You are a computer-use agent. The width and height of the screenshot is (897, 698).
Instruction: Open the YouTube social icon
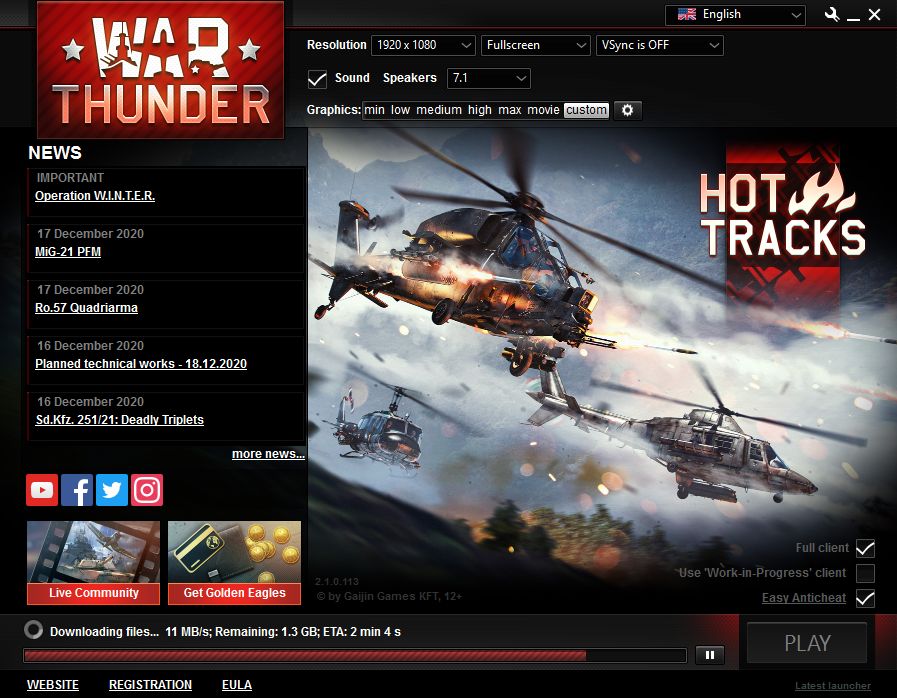pos(42,490)
